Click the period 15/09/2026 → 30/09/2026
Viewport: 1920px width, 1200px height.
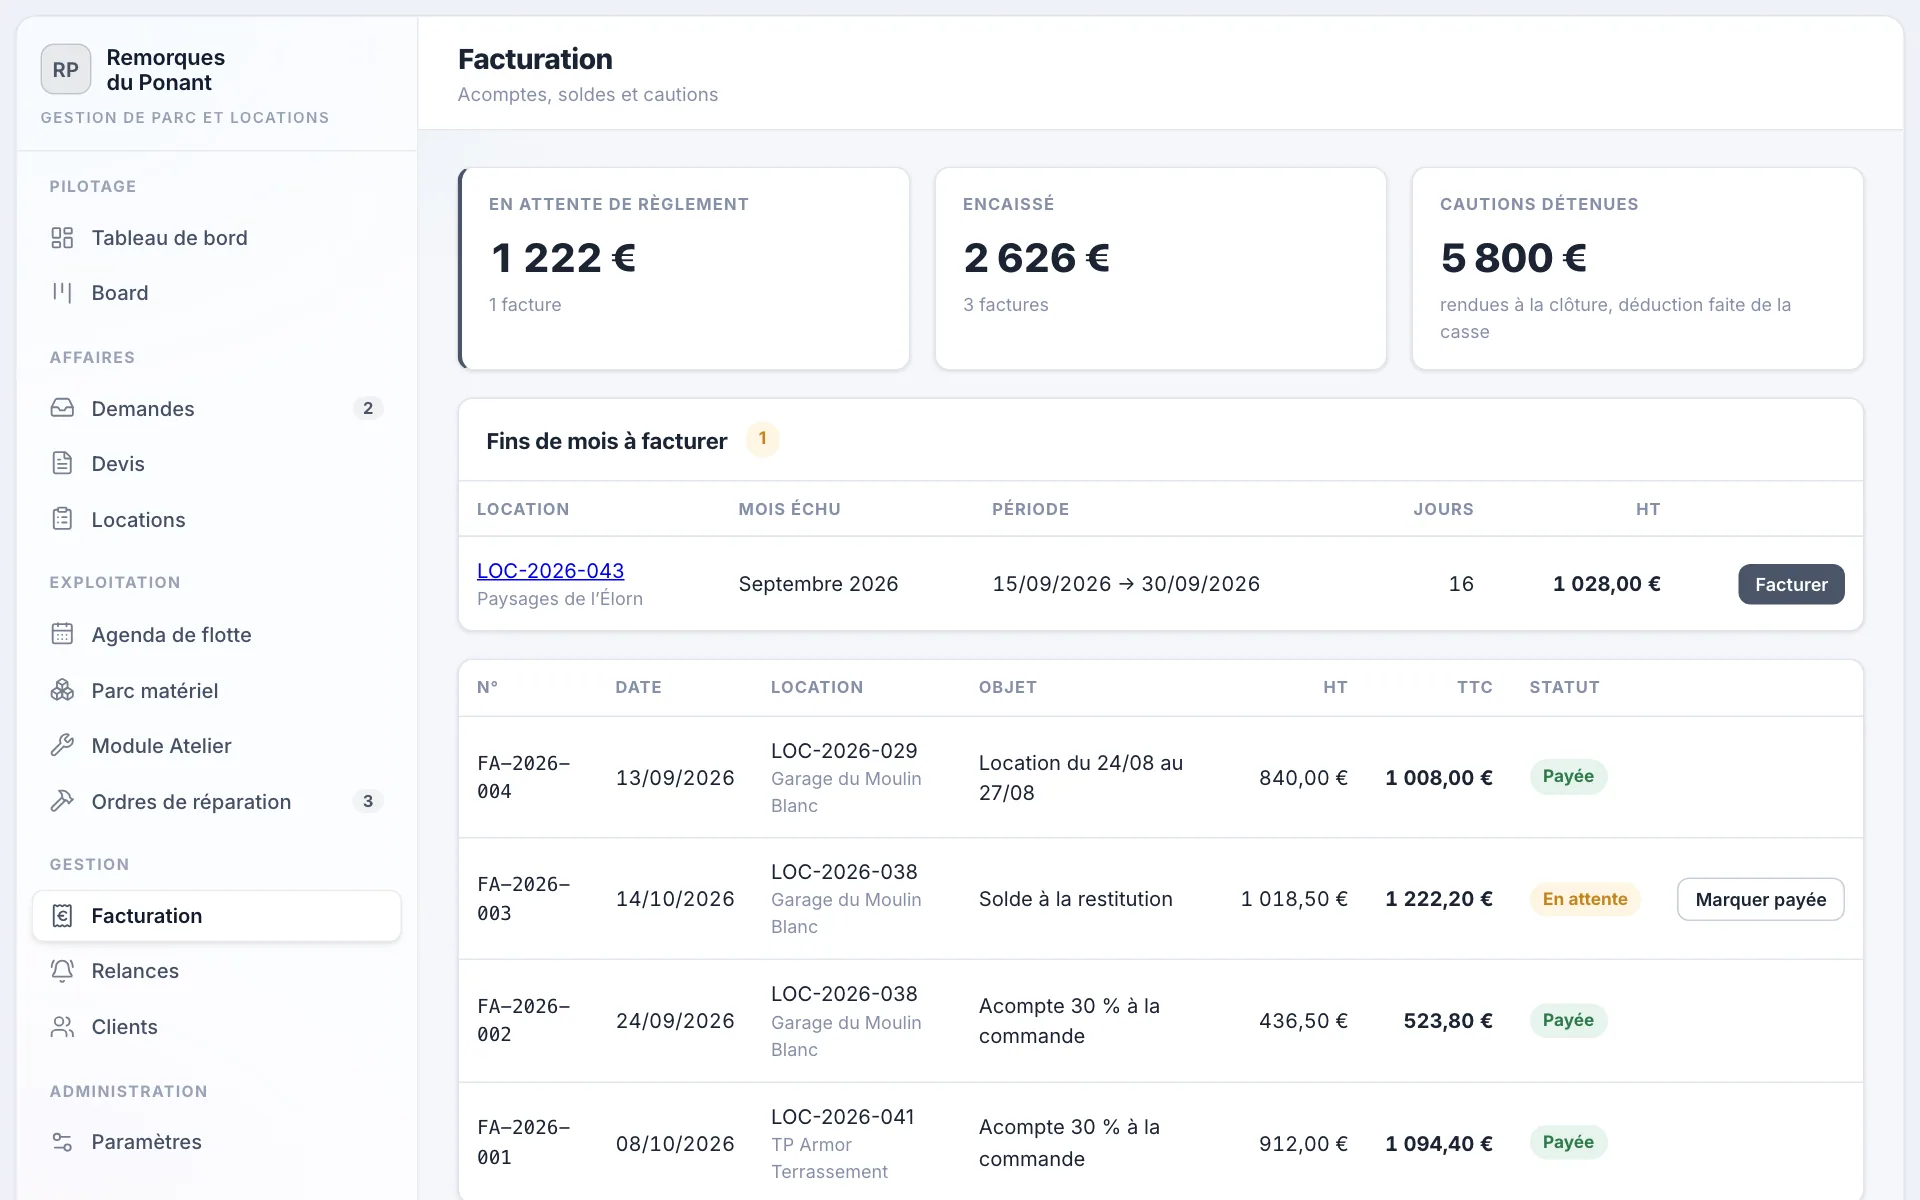tap(1126, 584)
